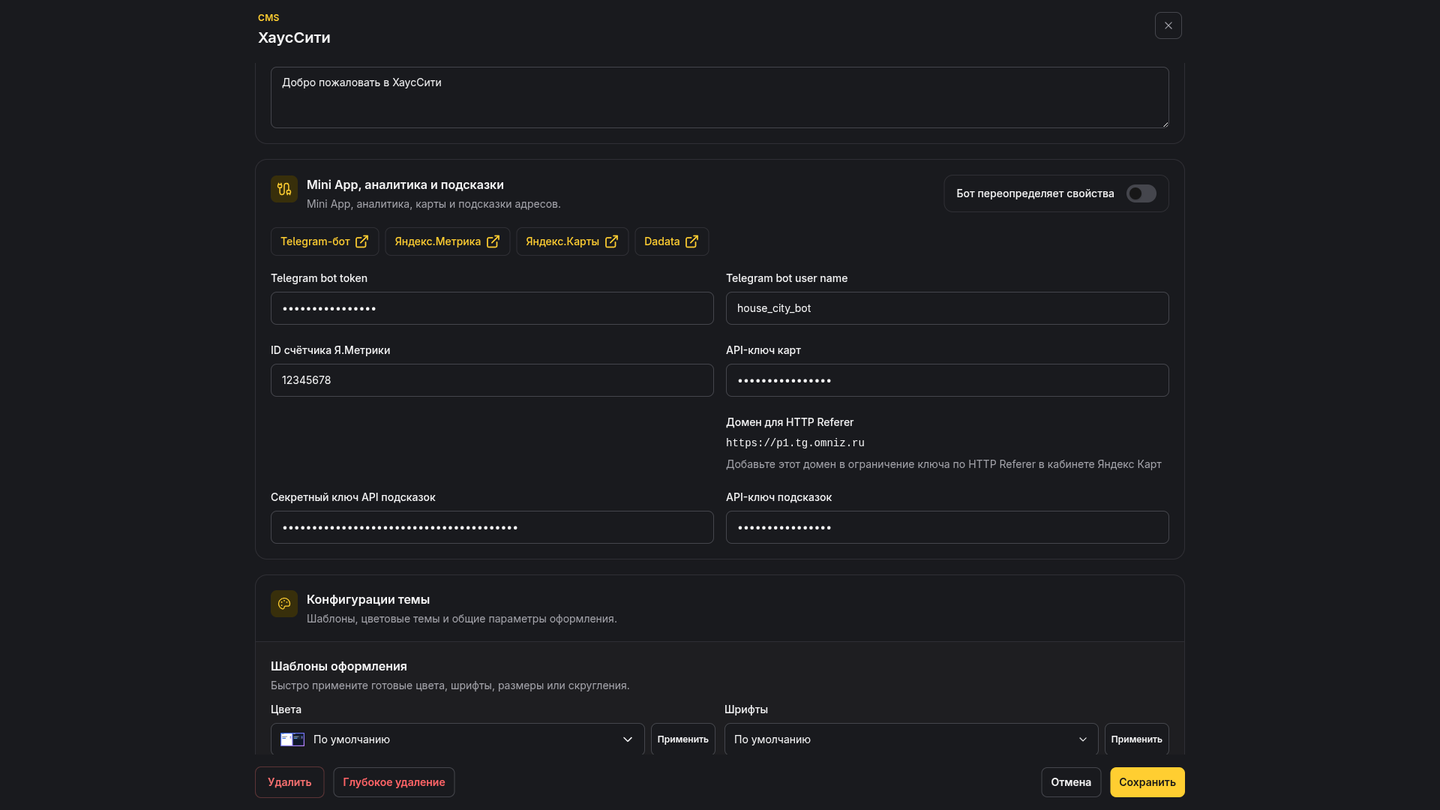1440x810 pixels.
Task: Open the Цвета template dropdown
Action: pos(458,740)
